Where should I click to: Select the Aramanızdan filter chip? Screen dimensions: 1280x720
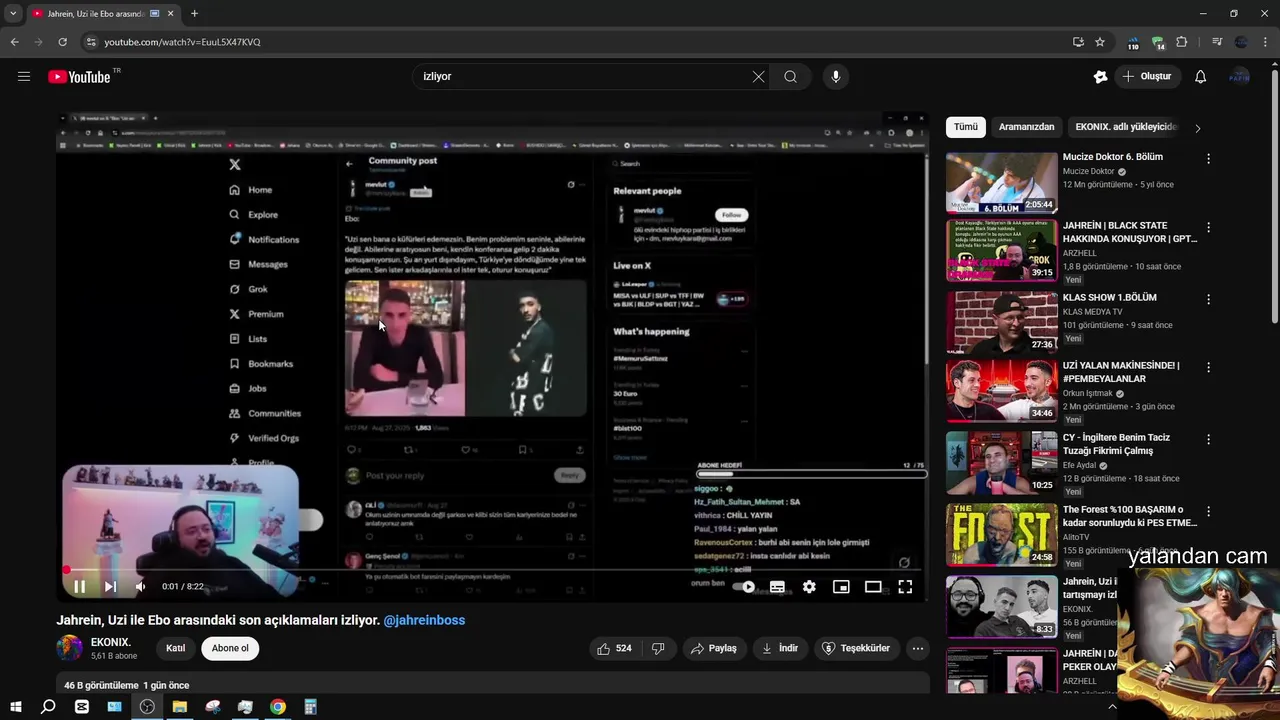1027,127
